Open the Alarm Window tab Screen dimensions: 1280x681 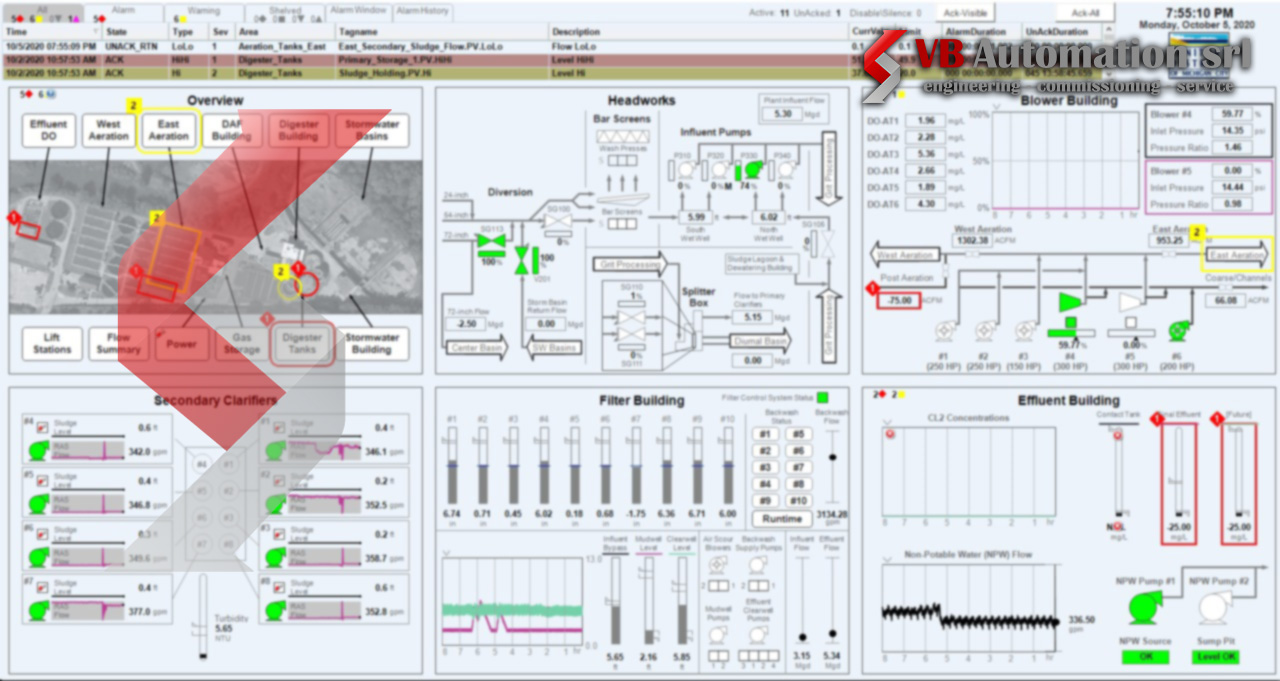[358, 12]
